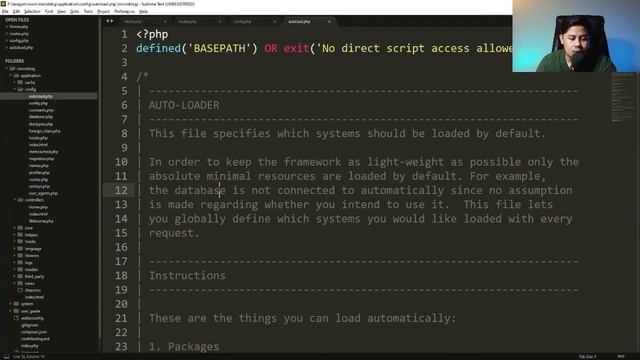Open doctypes.php in the folder tree
640x360 pixels.
click(41, 124)
